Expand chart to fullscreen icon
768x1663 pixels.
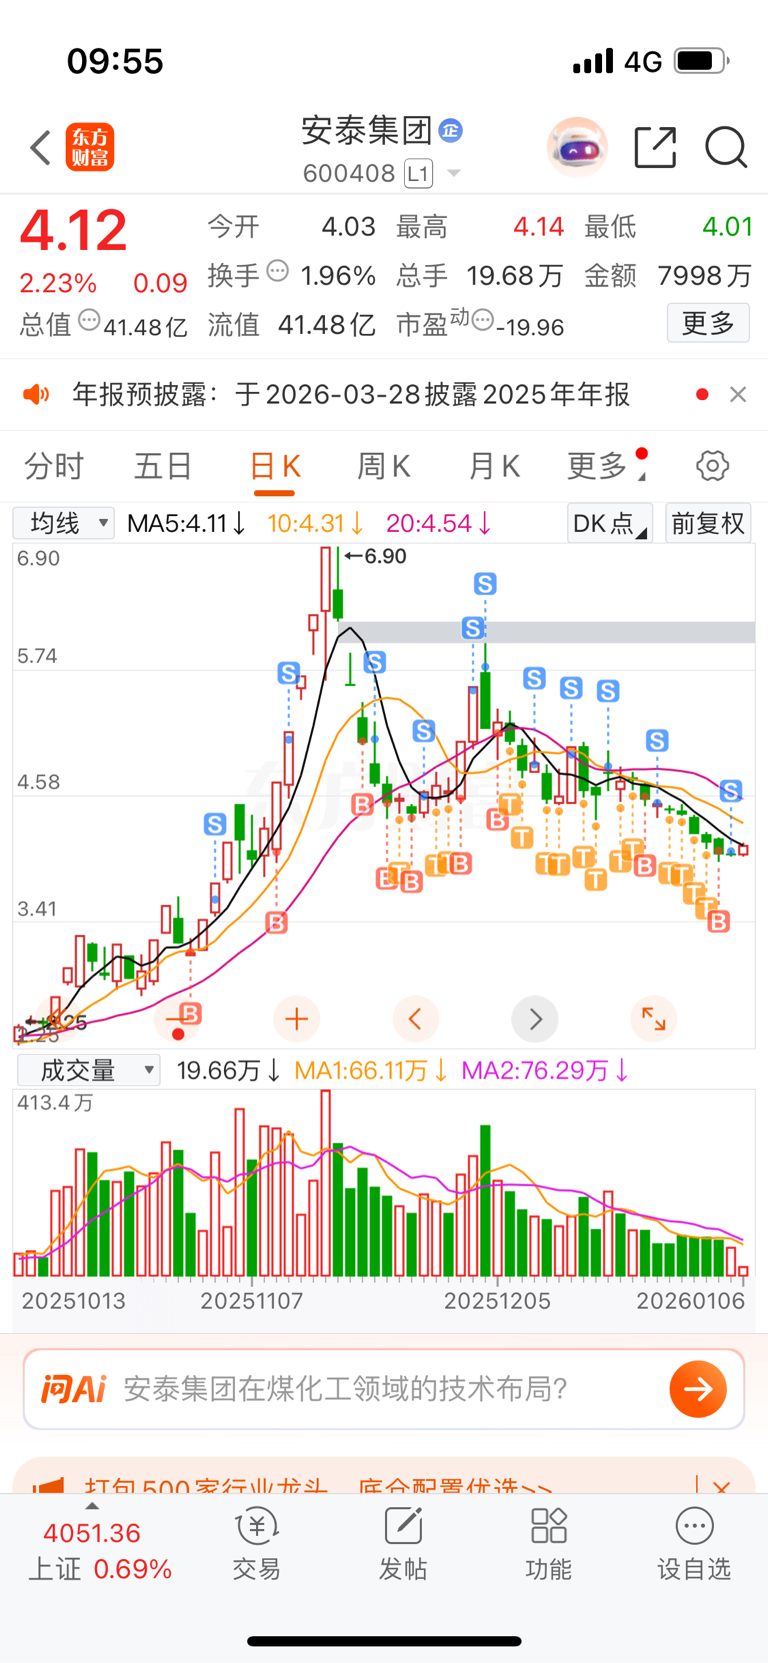tap(654, 1019)
